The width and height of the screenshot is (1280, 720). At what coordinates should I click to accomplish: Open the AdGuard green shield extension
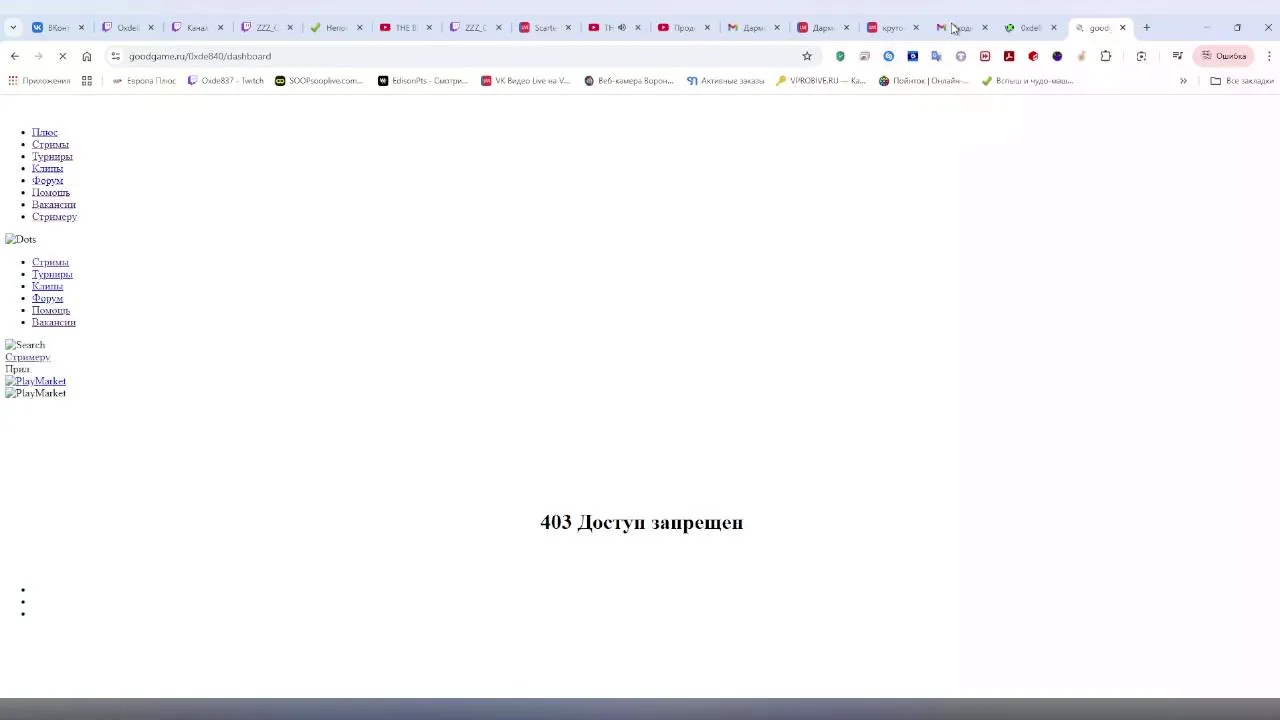coord(840,56)
